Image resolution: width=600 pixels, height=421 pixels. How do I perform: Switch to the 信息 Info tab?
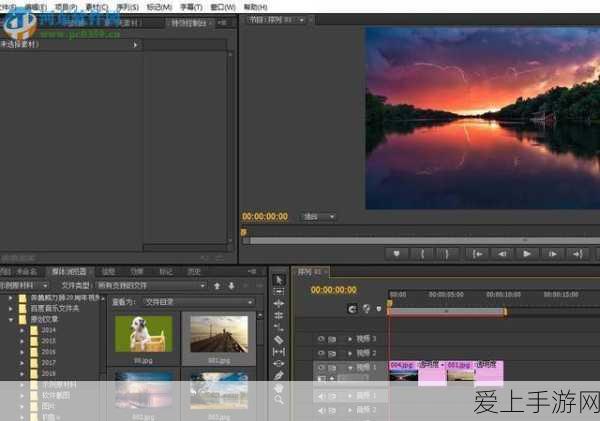[x=108, y=272]
